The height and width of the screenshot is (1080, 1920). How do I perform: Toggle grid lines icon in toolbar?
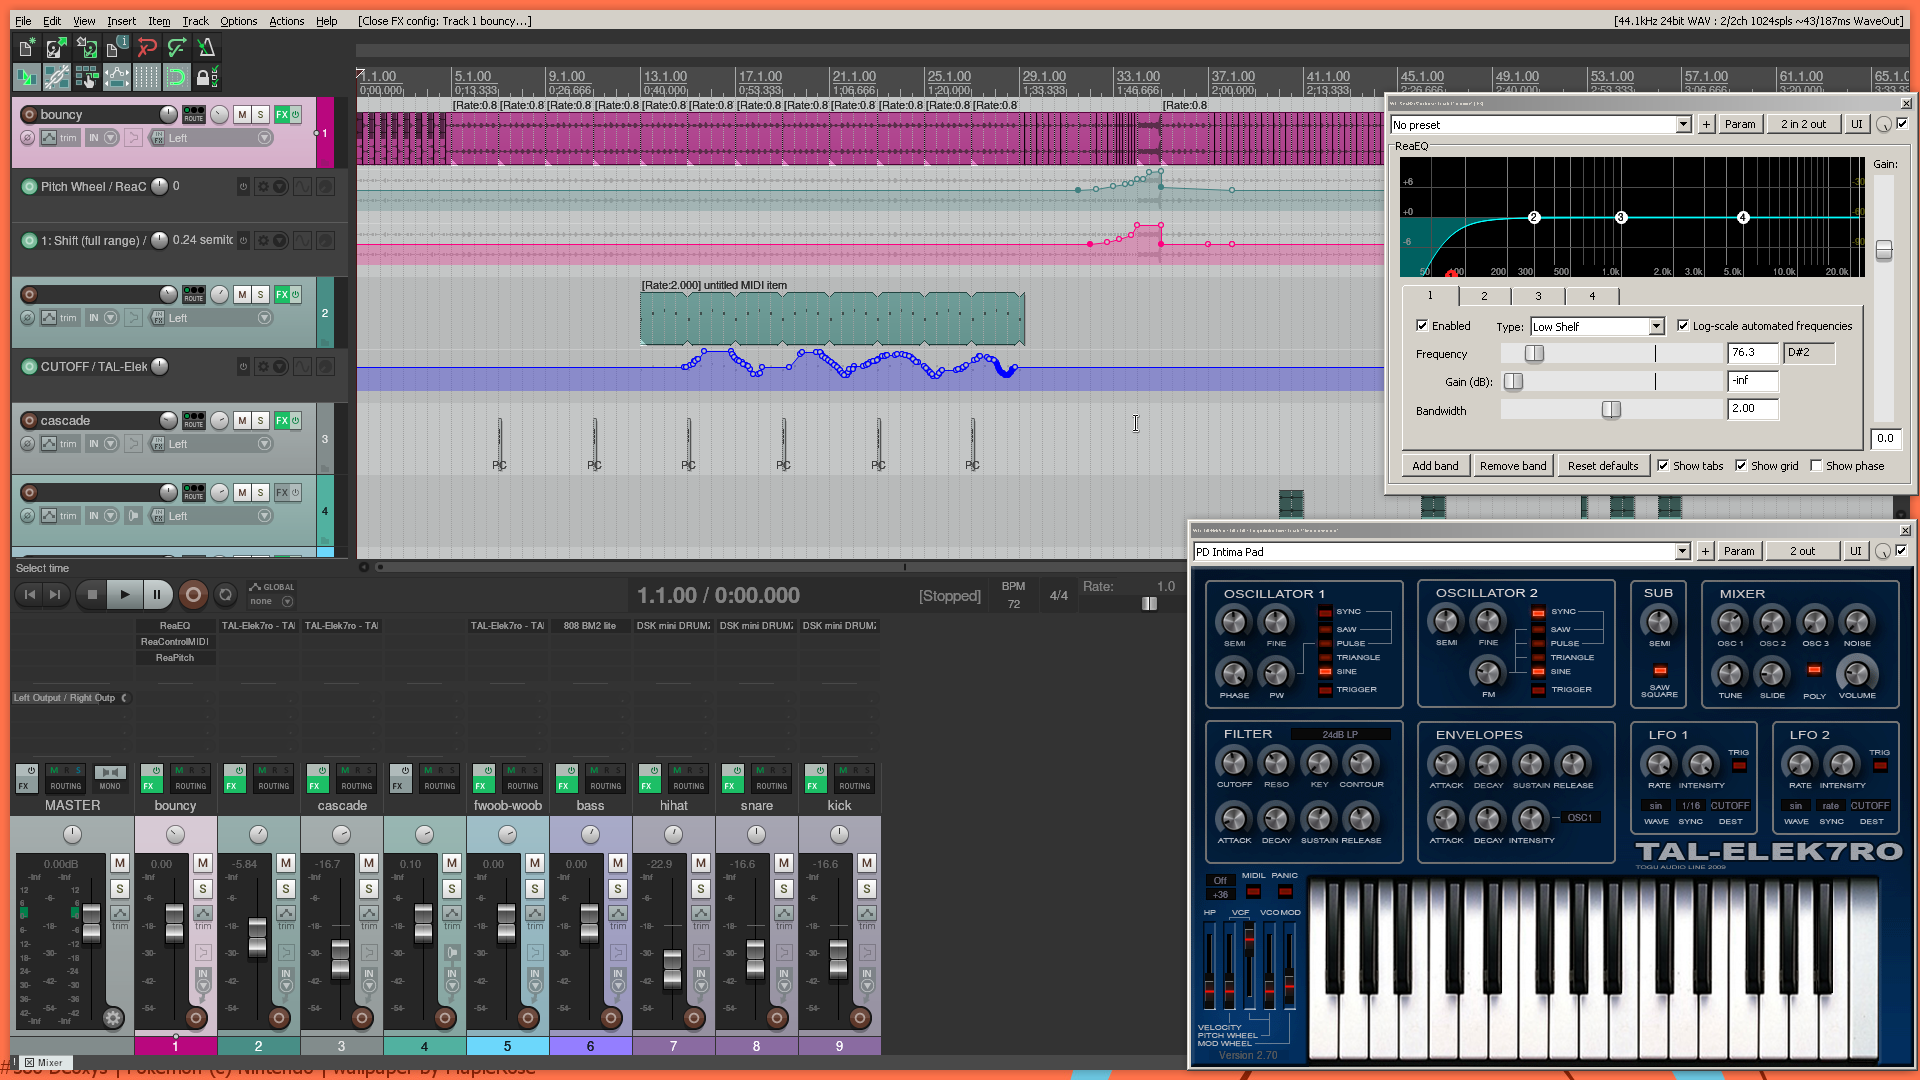[x=147, y=77]
